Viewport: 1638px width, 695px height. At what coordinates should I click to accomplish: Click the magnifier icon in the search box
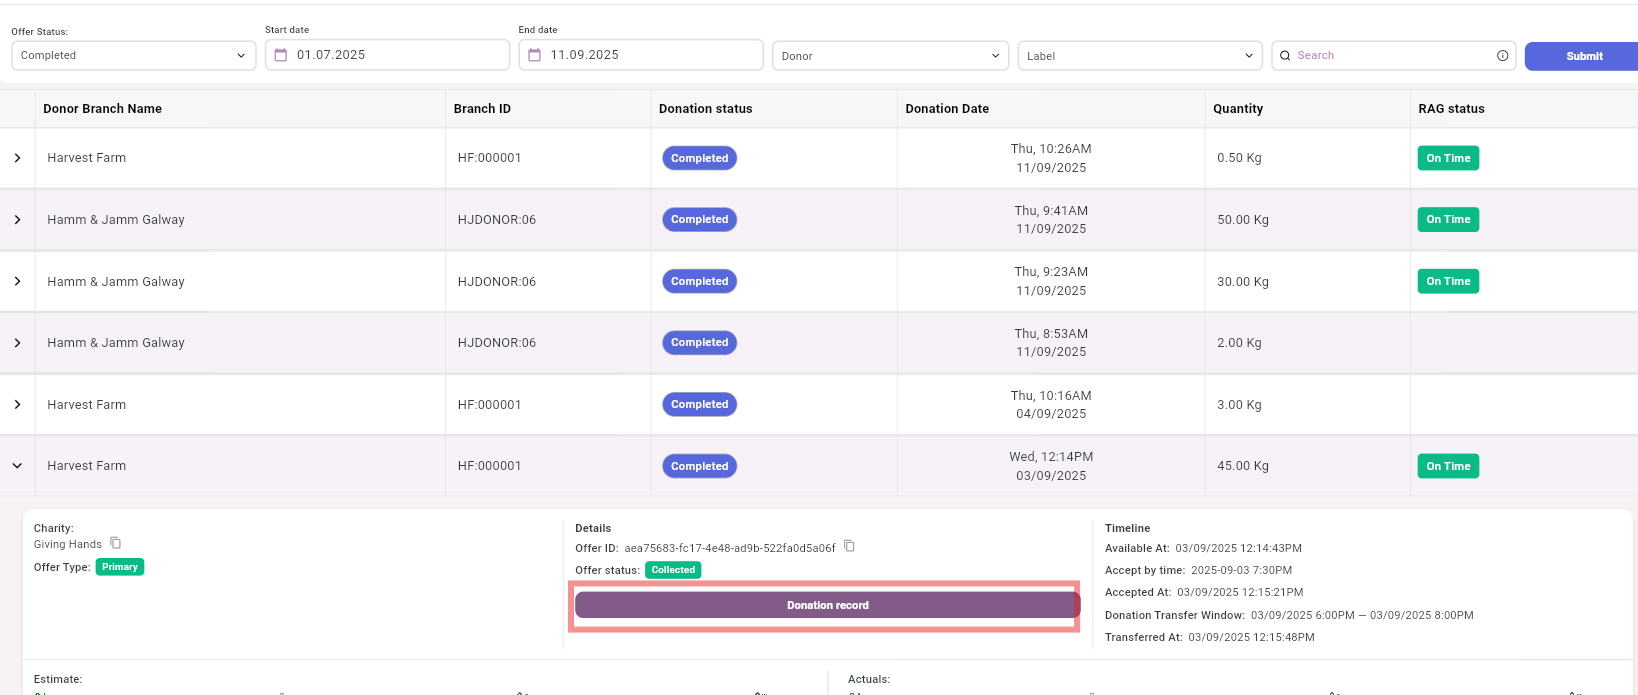tap(1285, 56)
